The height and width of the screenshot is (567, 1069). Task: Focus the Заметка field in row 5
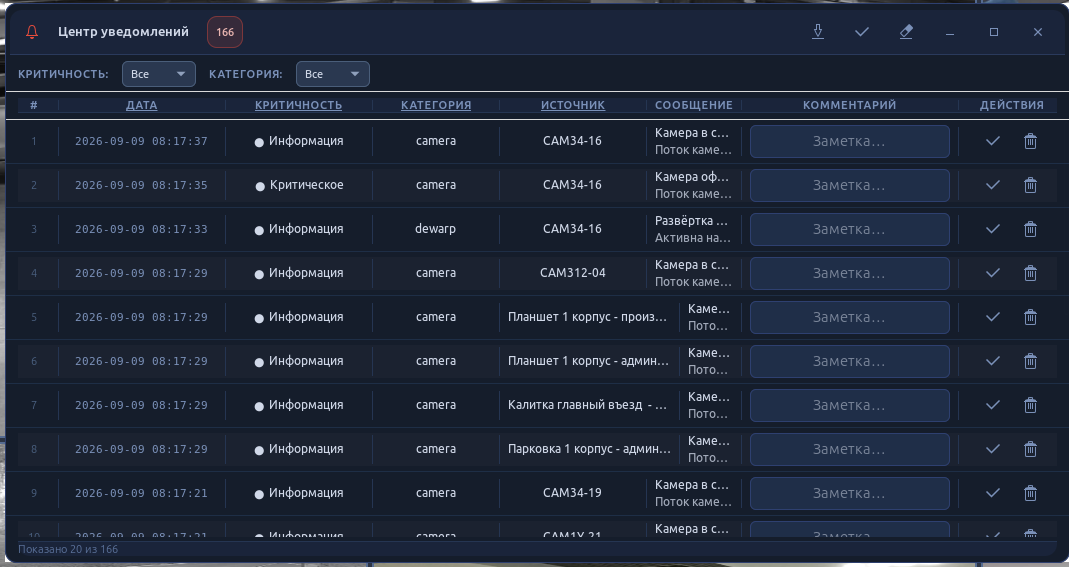coord(849,318)
